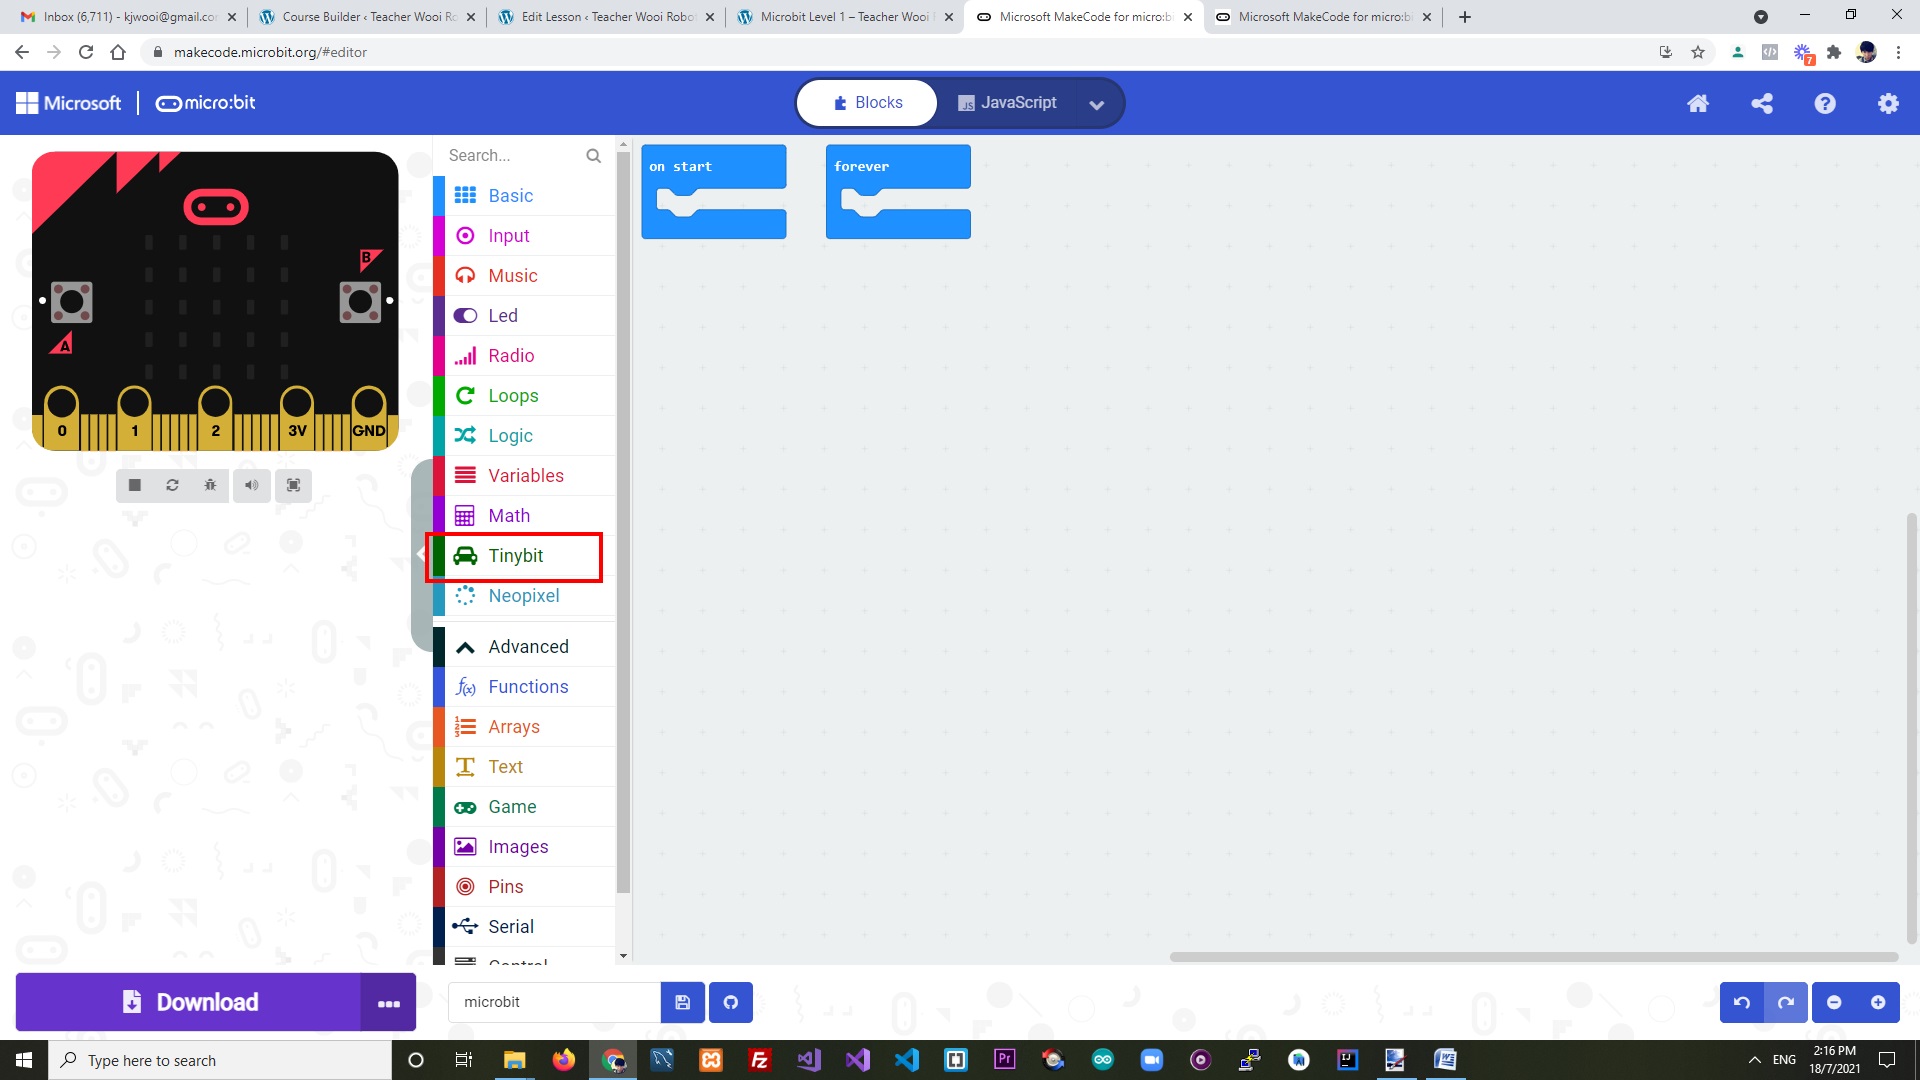Open the Tinybit category in the toolbox
1920x1080 pixels.
(x=514, y=555)
